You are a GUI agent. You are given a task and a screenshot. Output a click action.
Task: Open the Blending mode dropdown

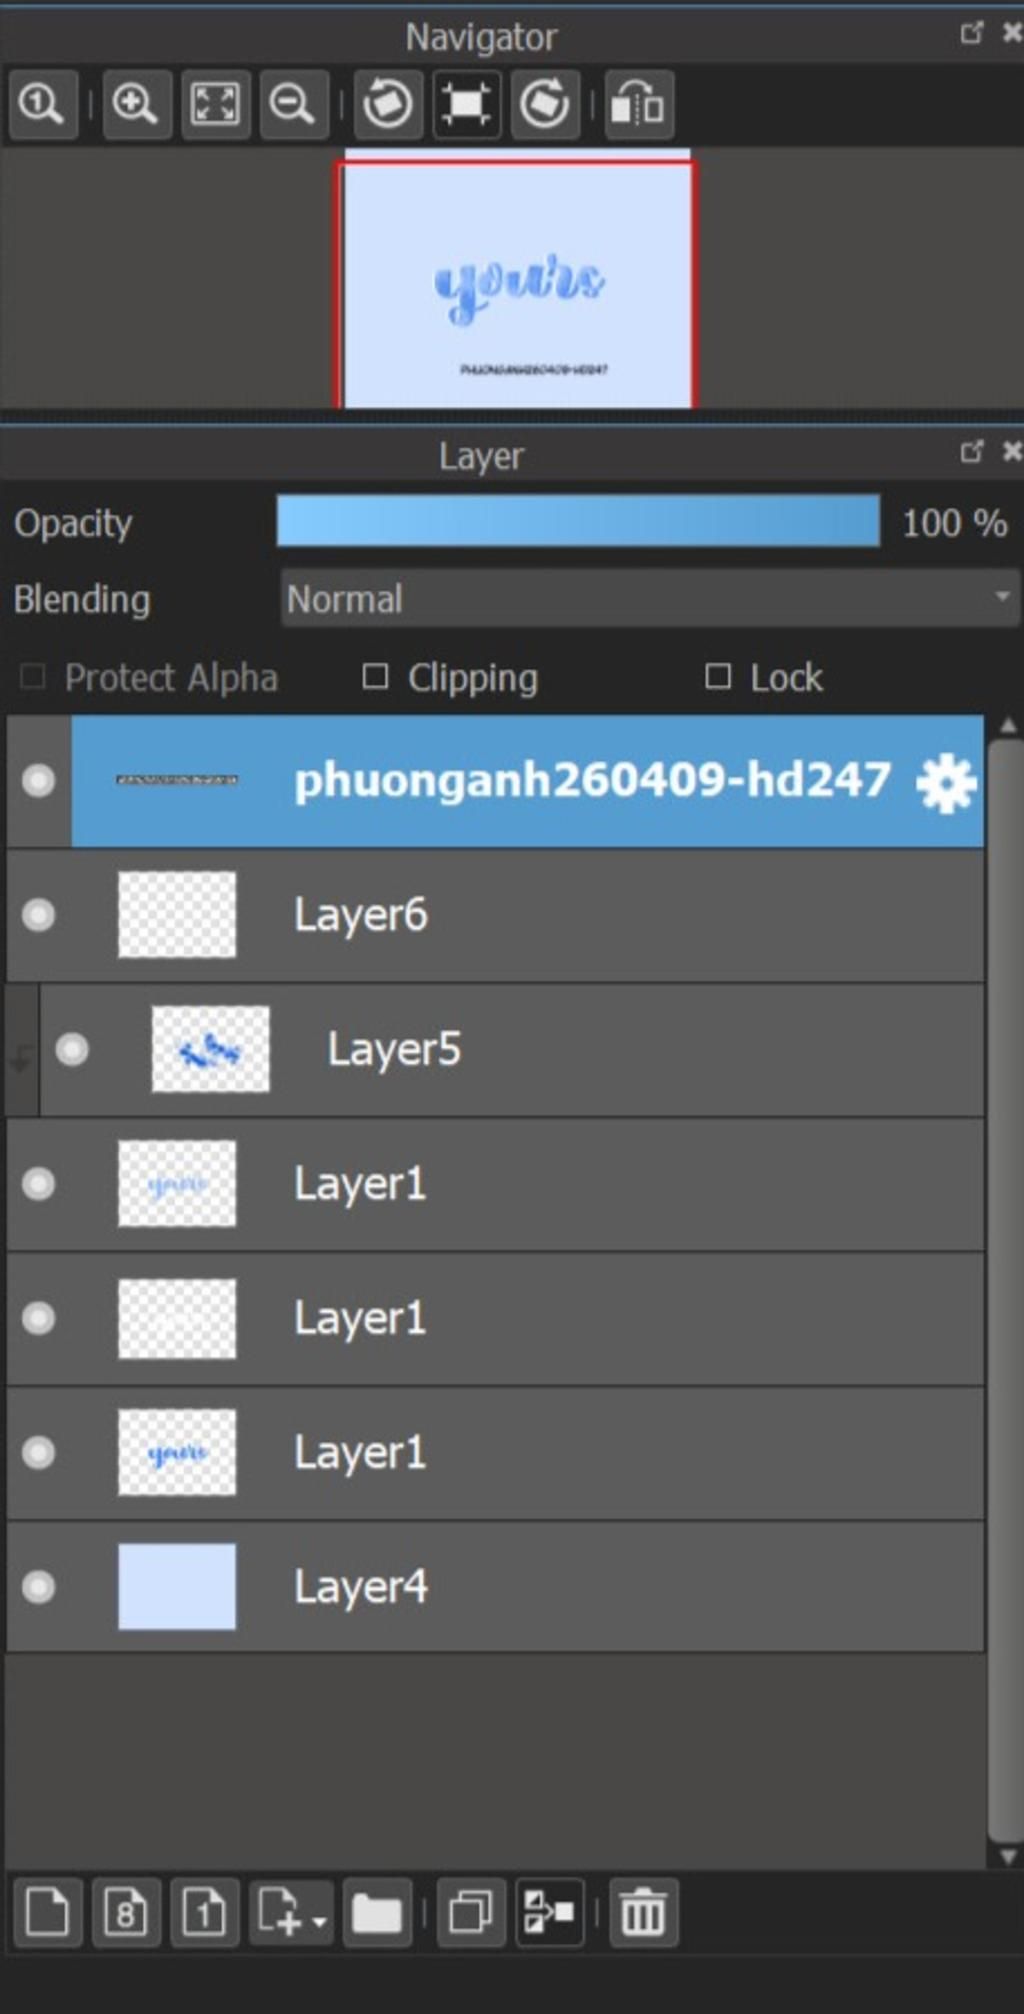coord(650,598)
